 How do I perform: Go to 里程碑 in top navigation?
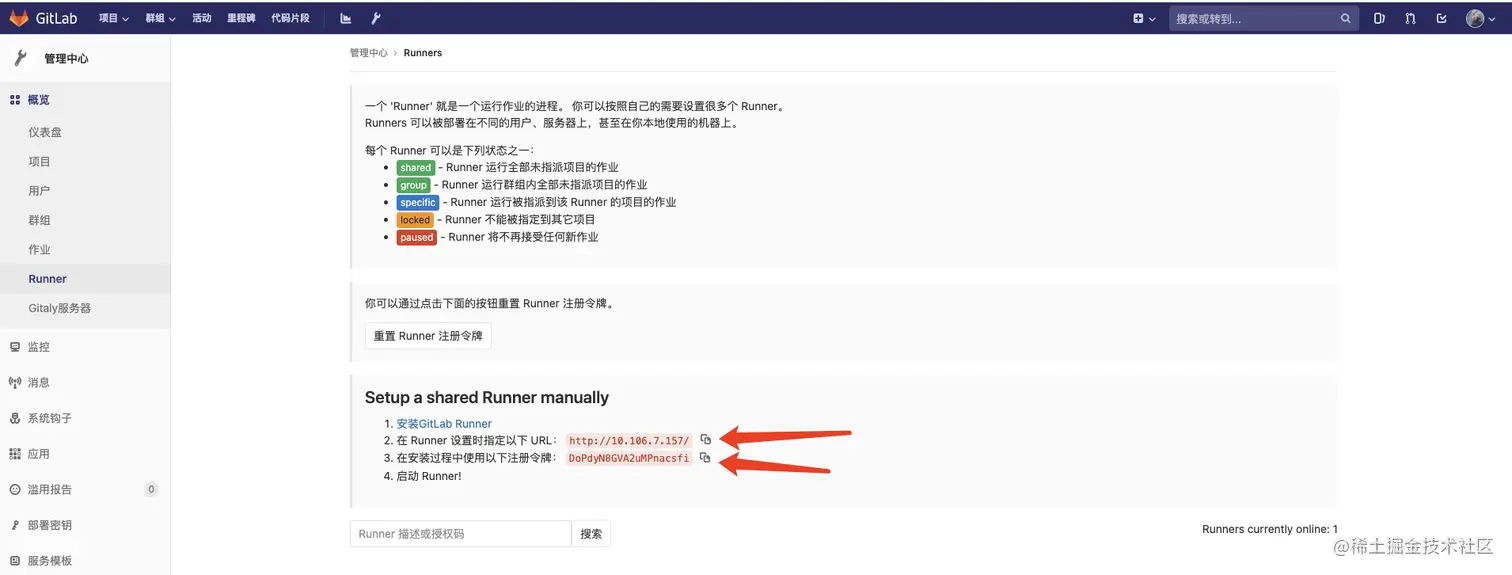(x=241, y=18)
